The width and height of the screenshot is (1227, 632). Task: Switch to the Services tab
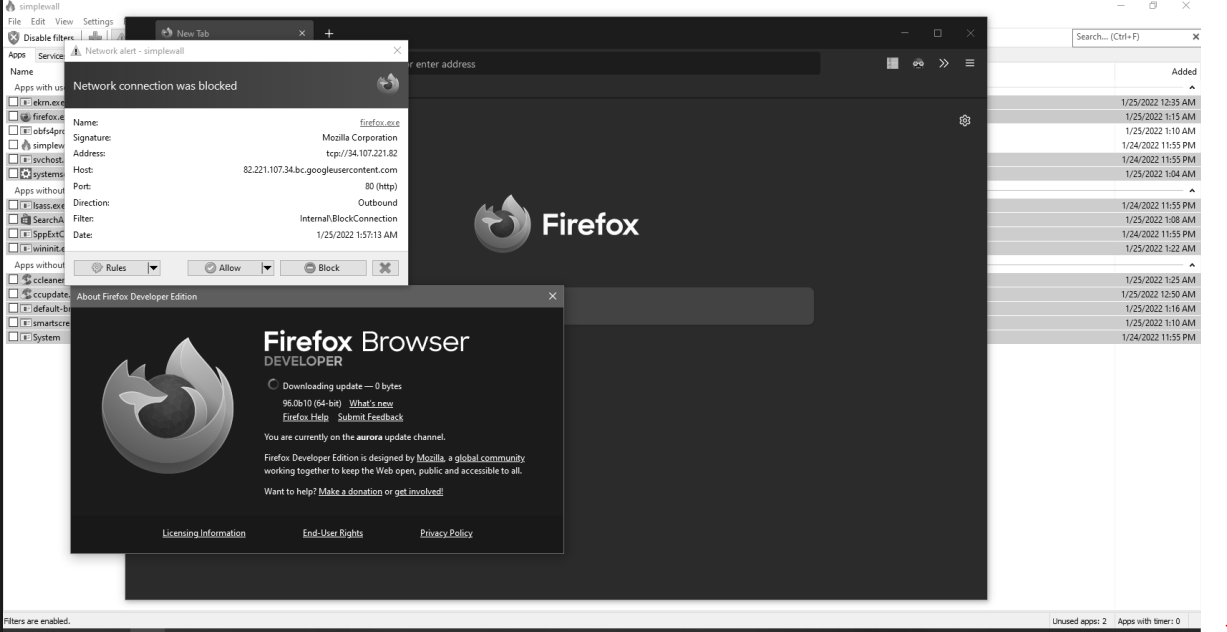[x=50, y=57]
